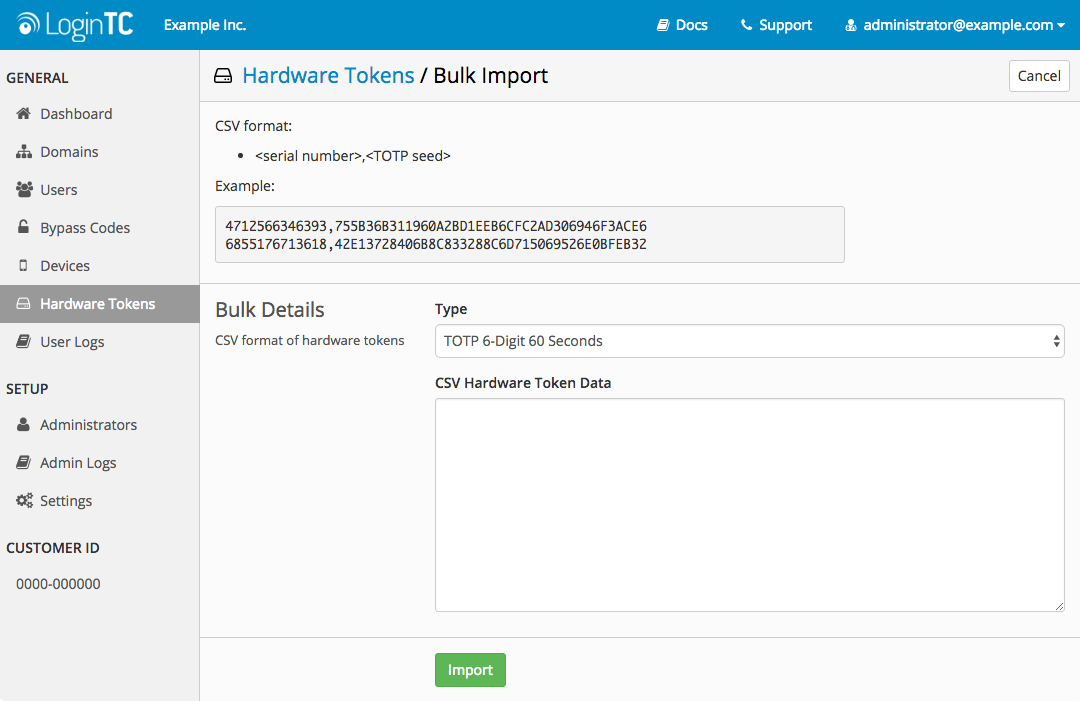Click inside the CSV Hardware Token Data textarea

point(749,505)
